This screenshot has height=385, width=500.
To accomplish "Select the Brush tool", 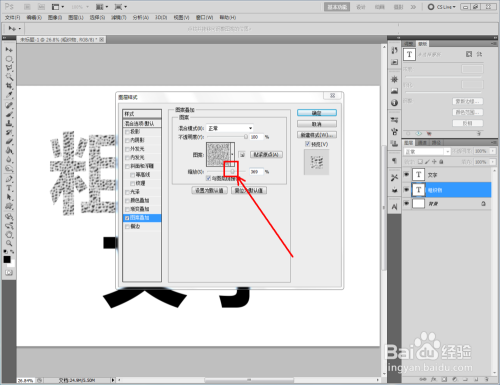I will point(9,115).
